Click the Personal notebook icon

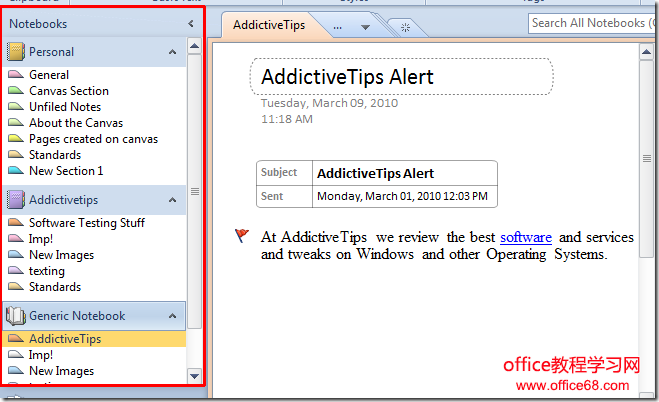coord(16,52)
